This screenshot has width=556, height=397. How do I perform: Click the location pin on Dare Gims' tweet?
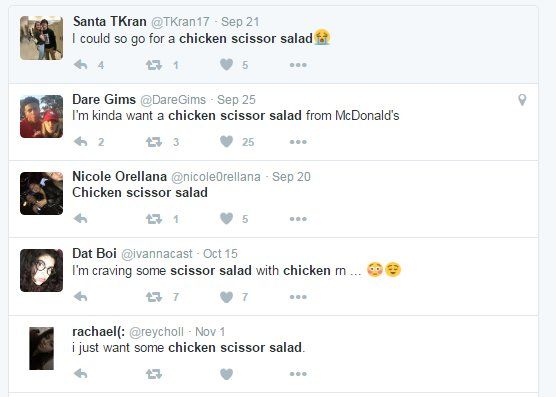[522, 100]
